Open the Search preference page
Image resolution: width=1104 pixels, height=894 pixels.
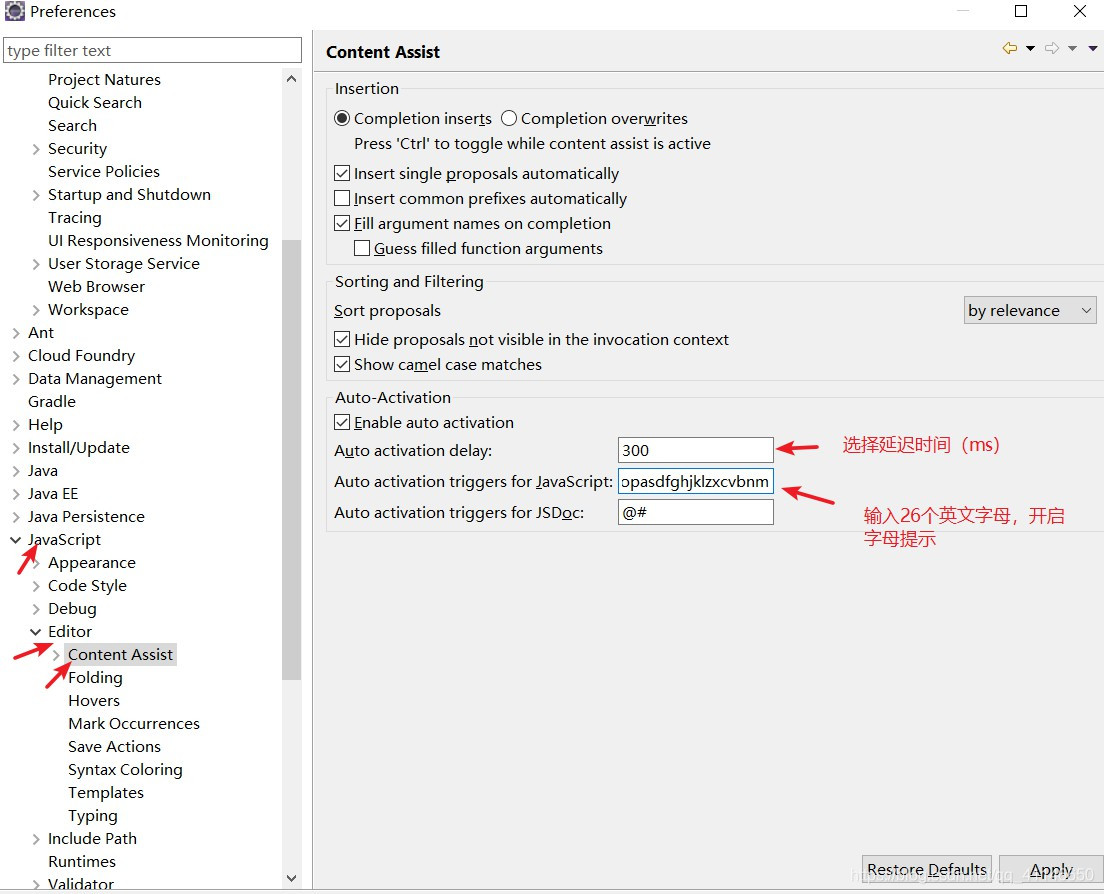tap(73, 125)
